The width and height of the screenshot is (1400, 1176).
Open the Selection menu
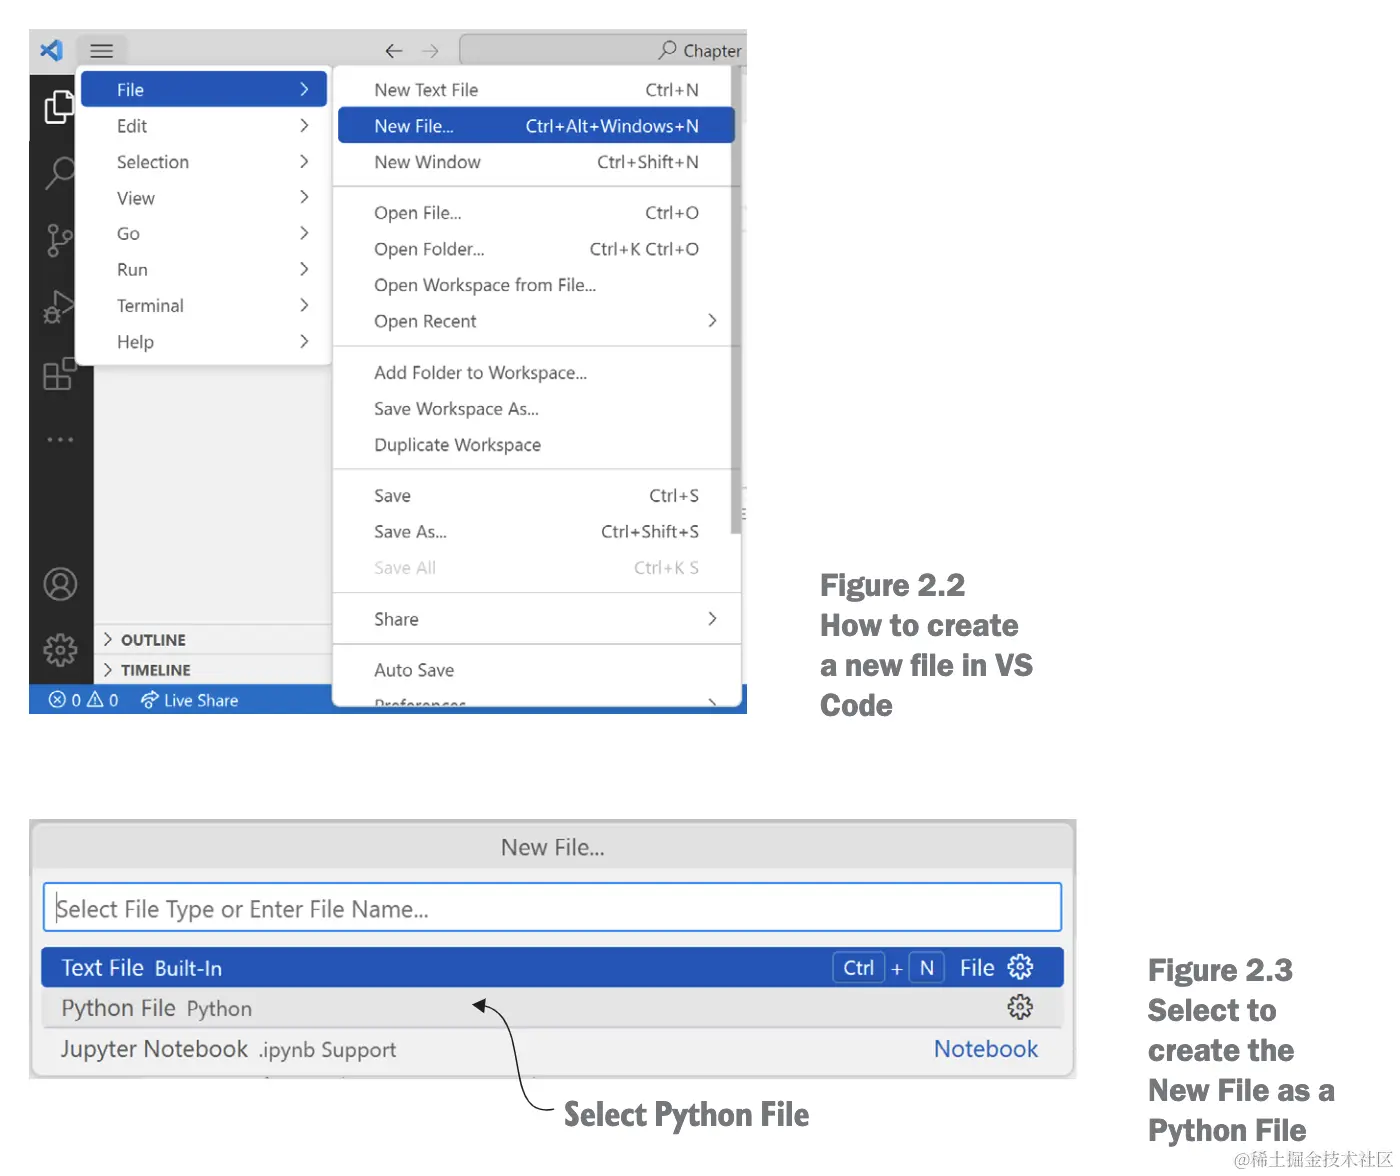pos(204,162)
